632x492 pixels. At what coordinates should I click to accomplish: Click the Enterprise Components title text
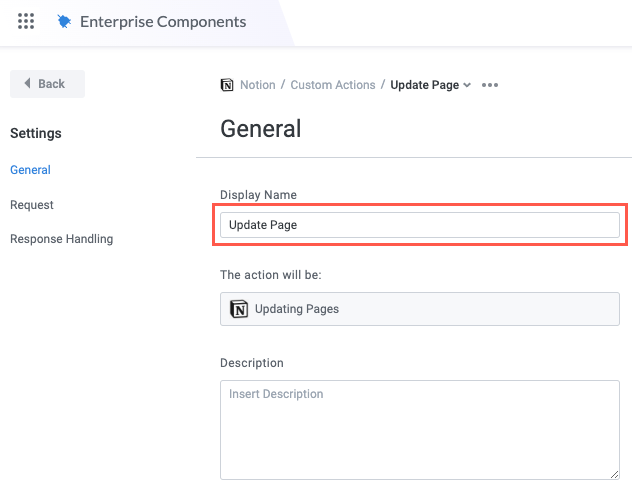pyautogui.click(x=162, y=21)
